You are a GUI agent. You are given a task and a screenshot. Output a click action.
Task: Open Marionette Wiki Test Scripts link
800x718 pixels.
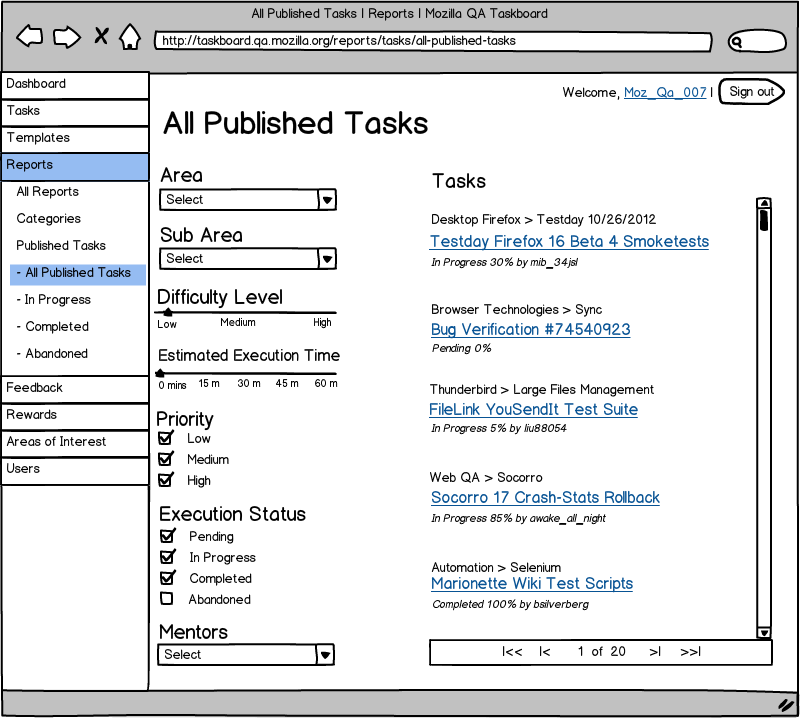pos(532,583)
